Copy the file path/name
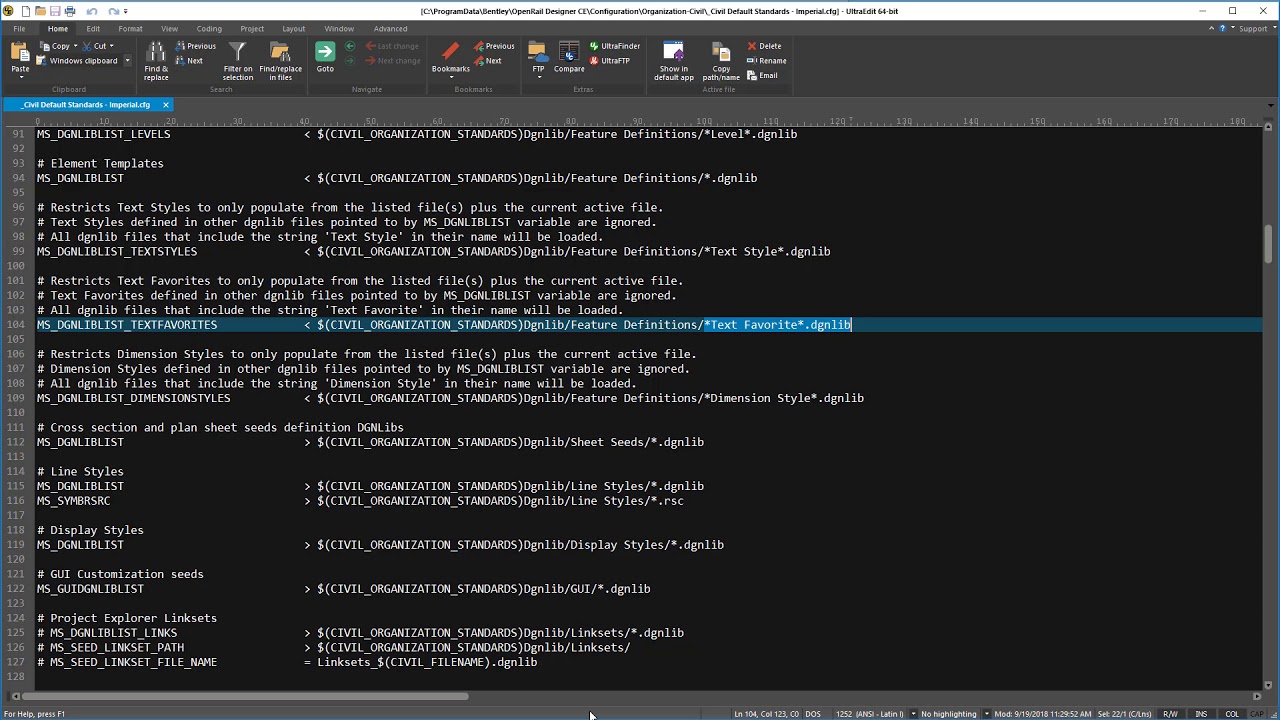The image size is (1280, 720). click(x=721, y=62)
